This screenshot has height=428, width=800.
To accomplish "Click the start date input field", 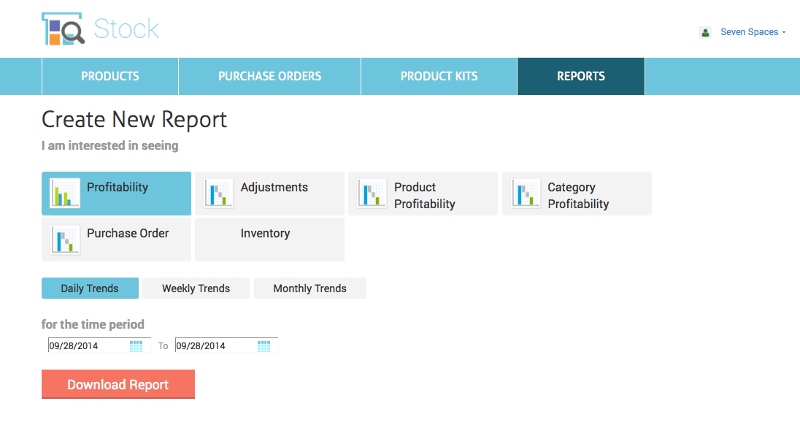I will [x=87, y=346].
